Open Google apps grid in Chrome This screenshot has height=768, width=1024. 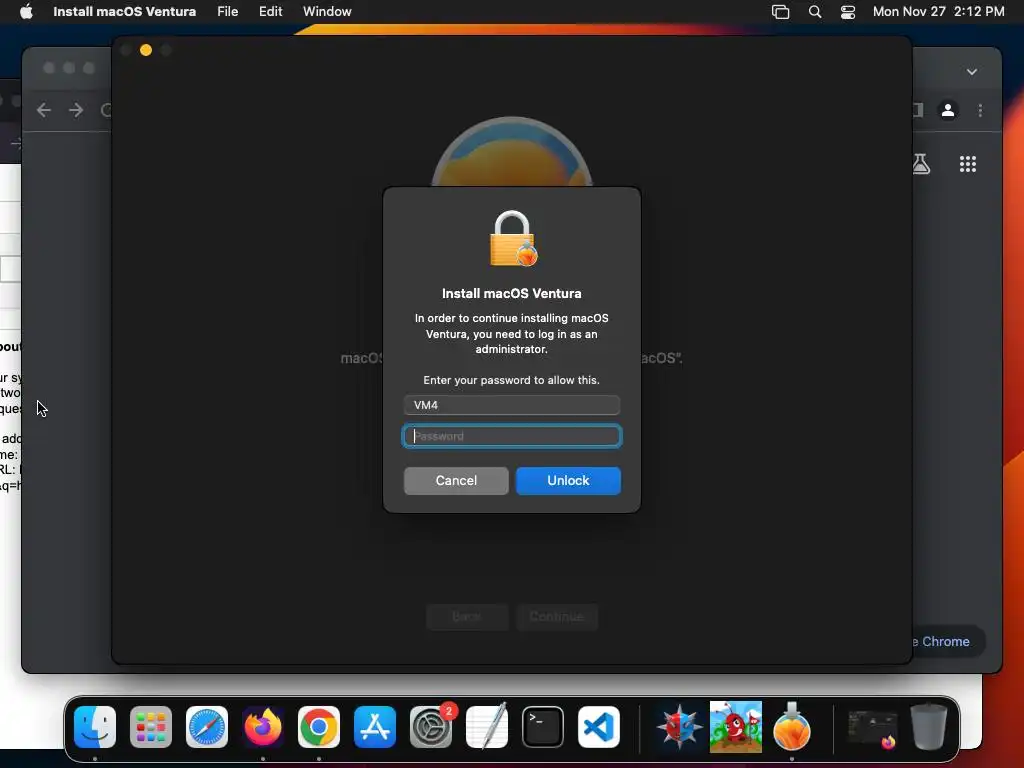pos(968,164)
